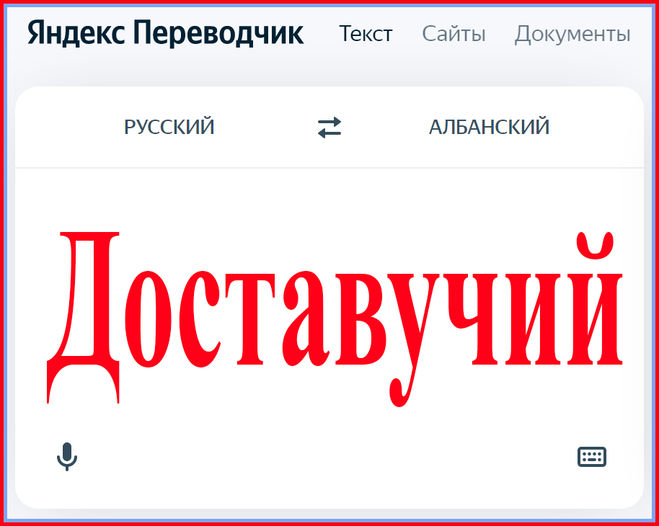659x526 pixels.
Task: Switch to the Текст tab
Action: [x=366, y=34]
